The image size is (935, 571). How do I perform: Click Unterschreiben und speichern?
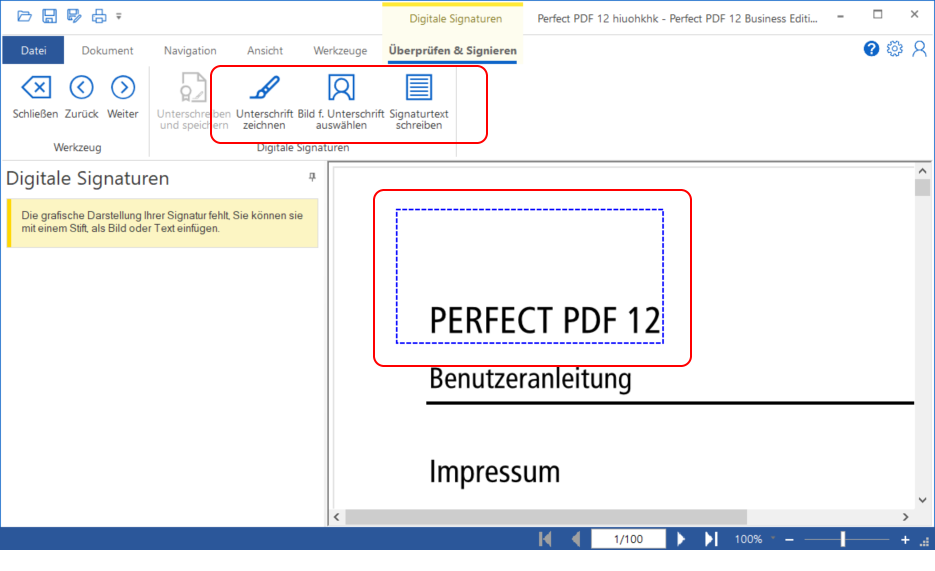coord(193,101)
